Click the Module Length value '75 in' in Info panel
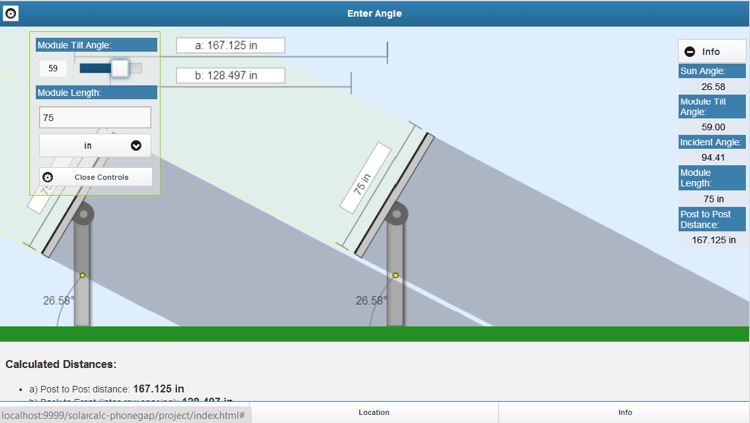The width and height of the screenshot is (750, 423). pyautogui.click(x=713, y=199)
